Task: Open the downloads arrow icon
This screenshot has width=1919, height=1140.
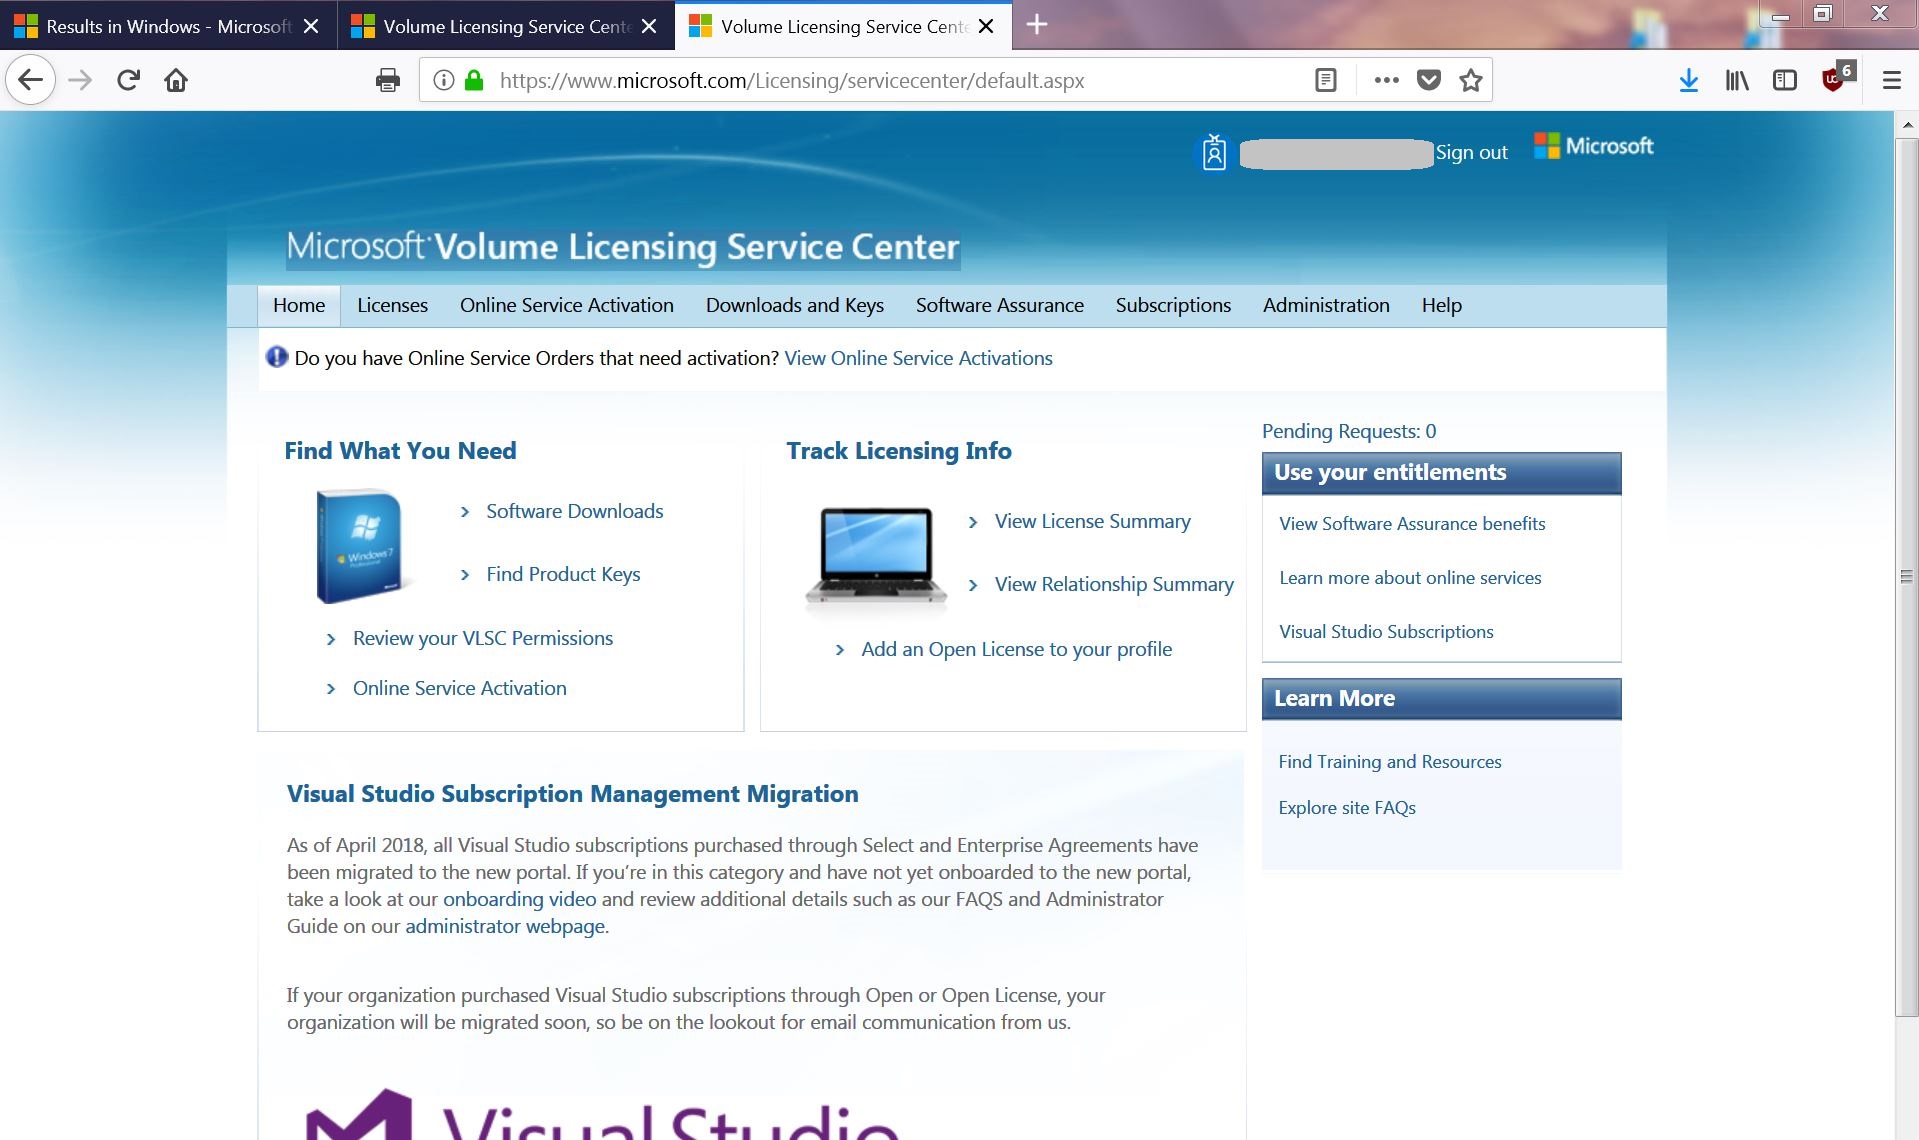Action: (x=1689, y=80)
